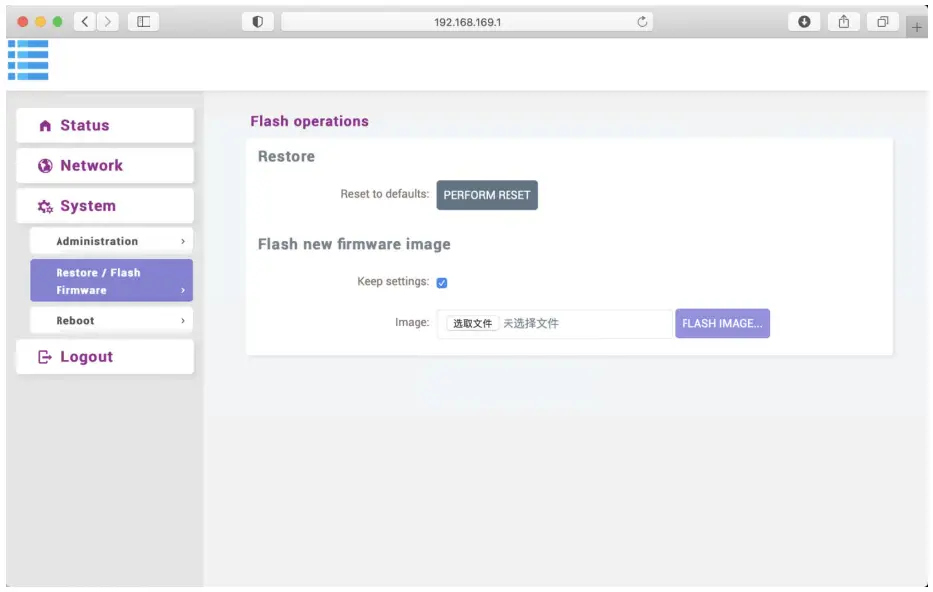933x592 pixels.
Task: Click the PERFORM RESET button
Action: pyautogui.click(x=487, y=195)
